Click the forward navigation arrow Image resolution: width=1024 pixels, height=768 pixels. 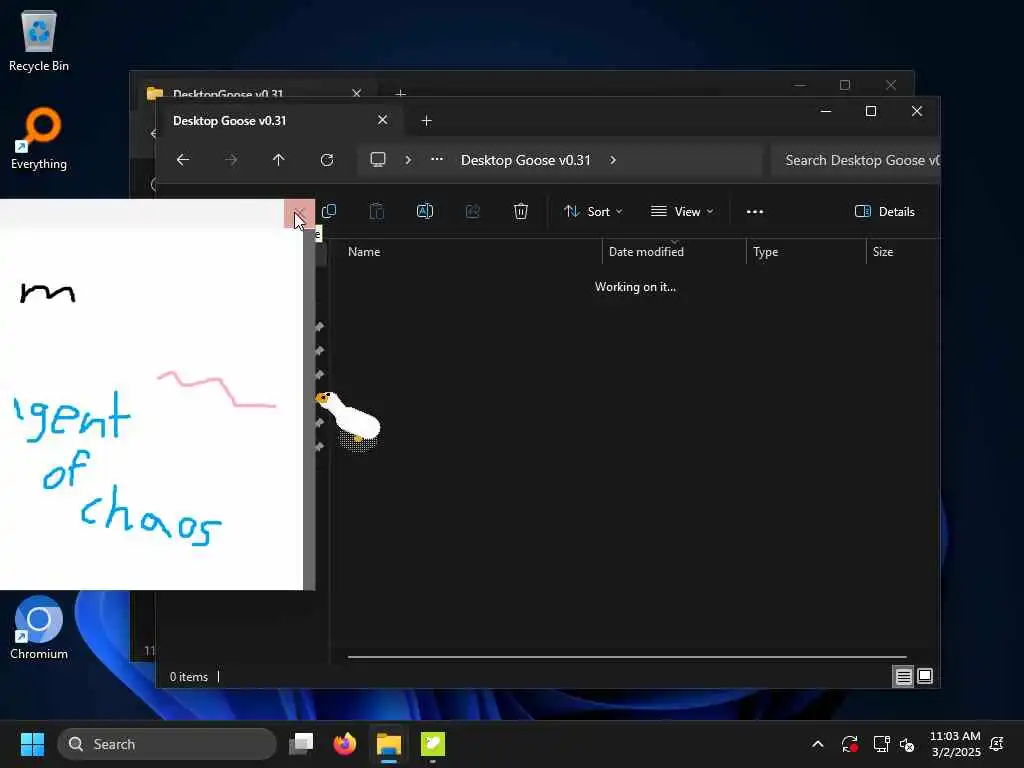tap(231, 160)
